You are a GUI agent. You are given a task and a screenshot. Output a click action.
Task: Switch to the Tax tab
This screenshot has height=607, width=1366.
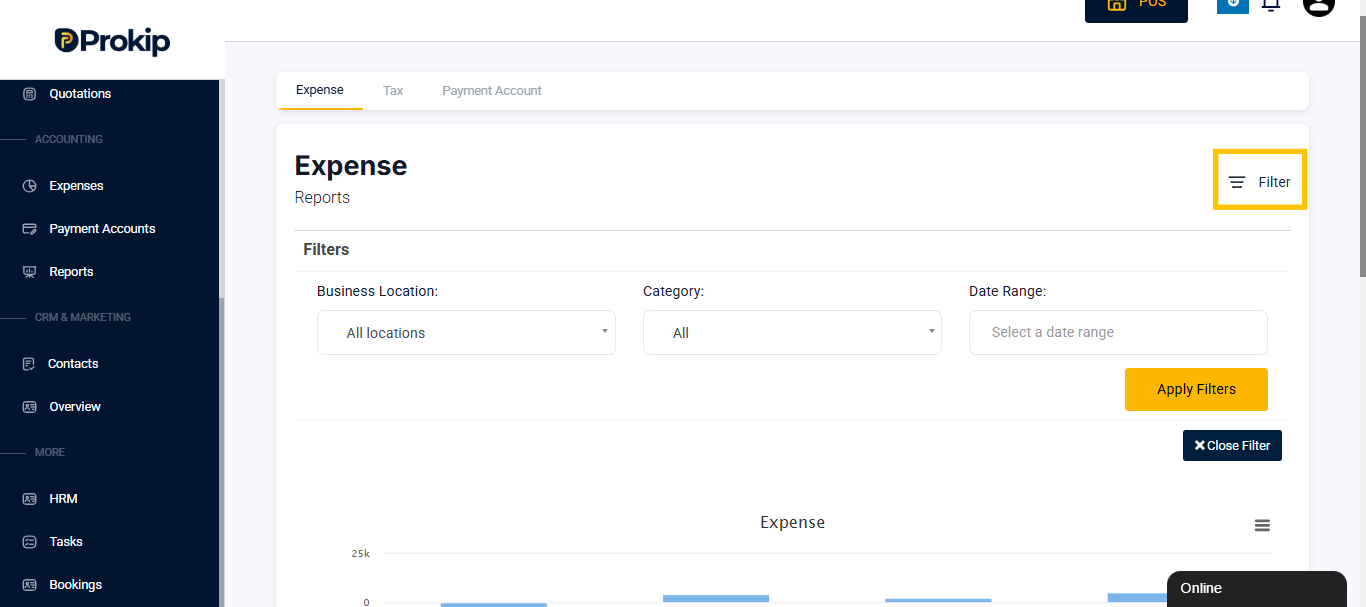point(393,90)
